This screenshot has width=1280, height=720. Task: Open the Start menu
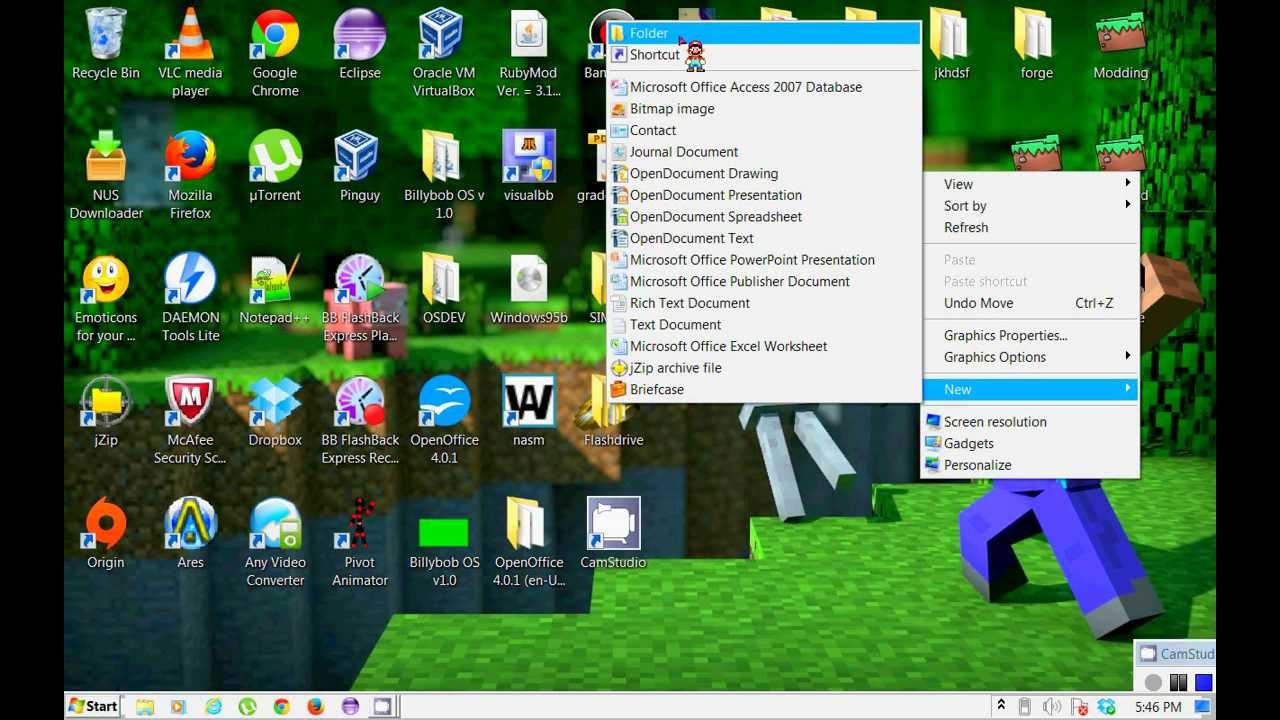(93, 706)
